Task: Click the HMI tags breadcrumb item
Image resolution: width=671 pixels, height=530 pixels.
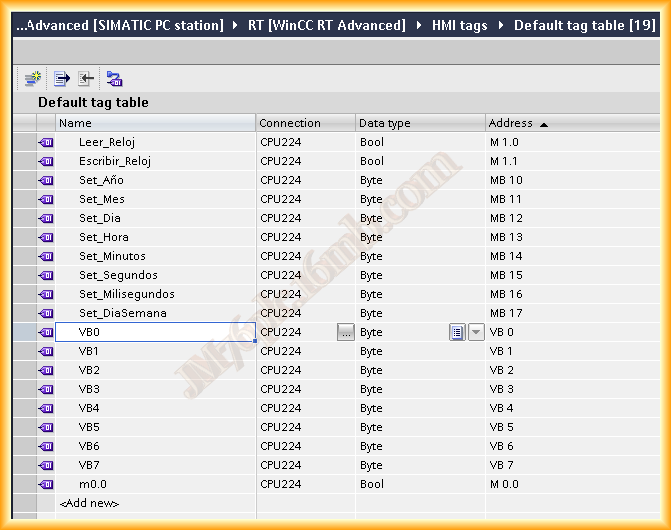Action: tap(460, 25)
